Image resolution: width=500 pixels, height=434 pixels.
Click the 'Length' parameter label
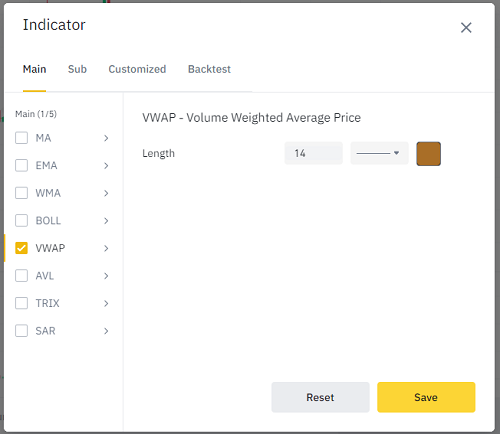[x=158, y=154]
